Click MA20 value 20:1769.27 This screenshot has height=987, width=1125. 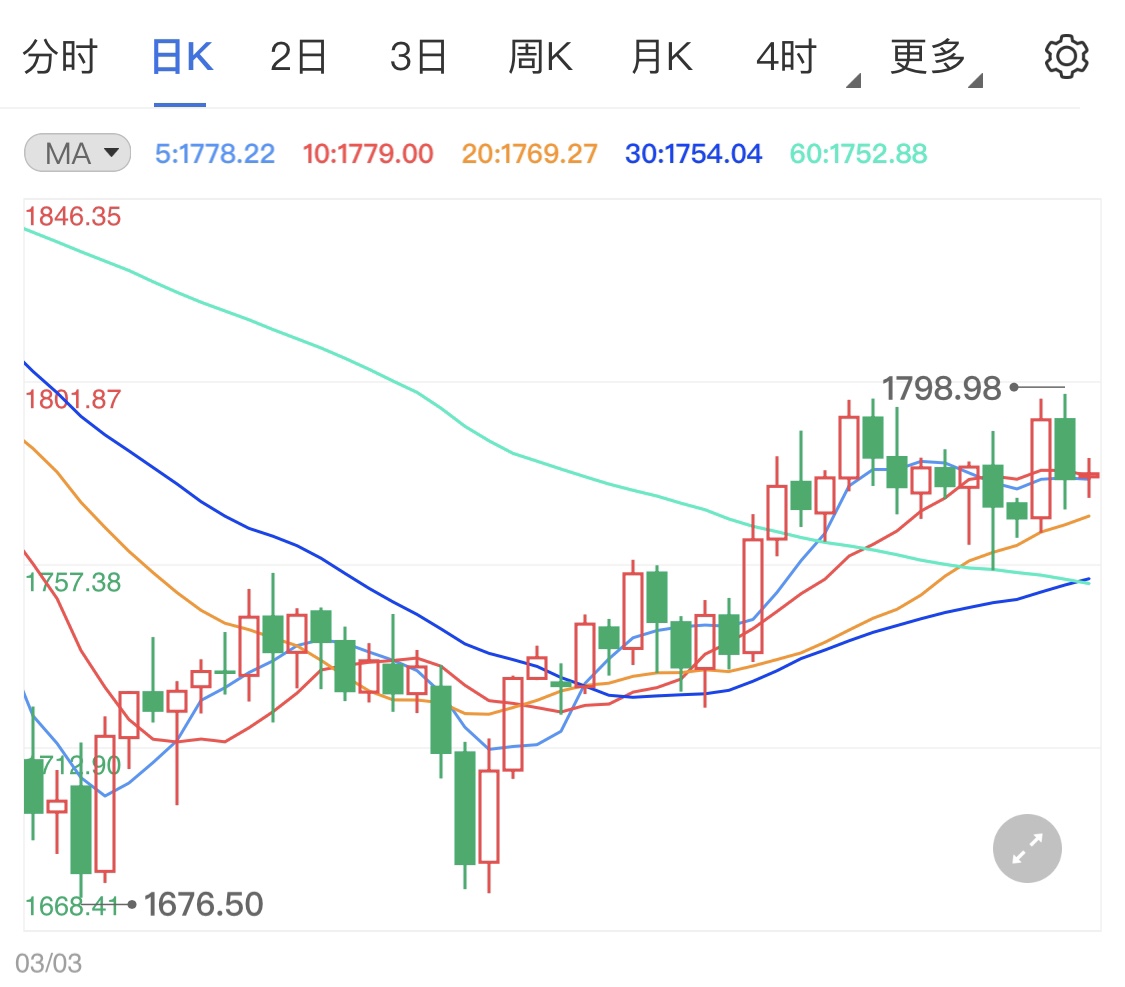529,154
